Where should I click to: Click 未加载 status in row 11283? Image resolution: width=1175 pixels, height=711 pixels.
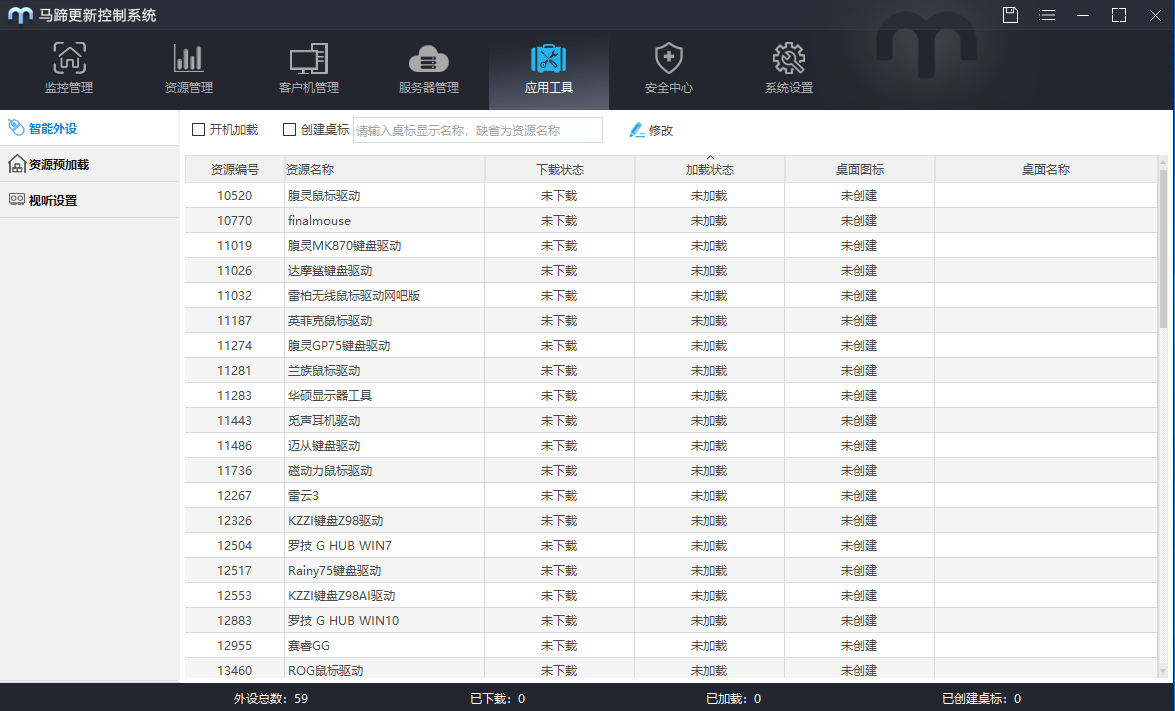[709, 396]
